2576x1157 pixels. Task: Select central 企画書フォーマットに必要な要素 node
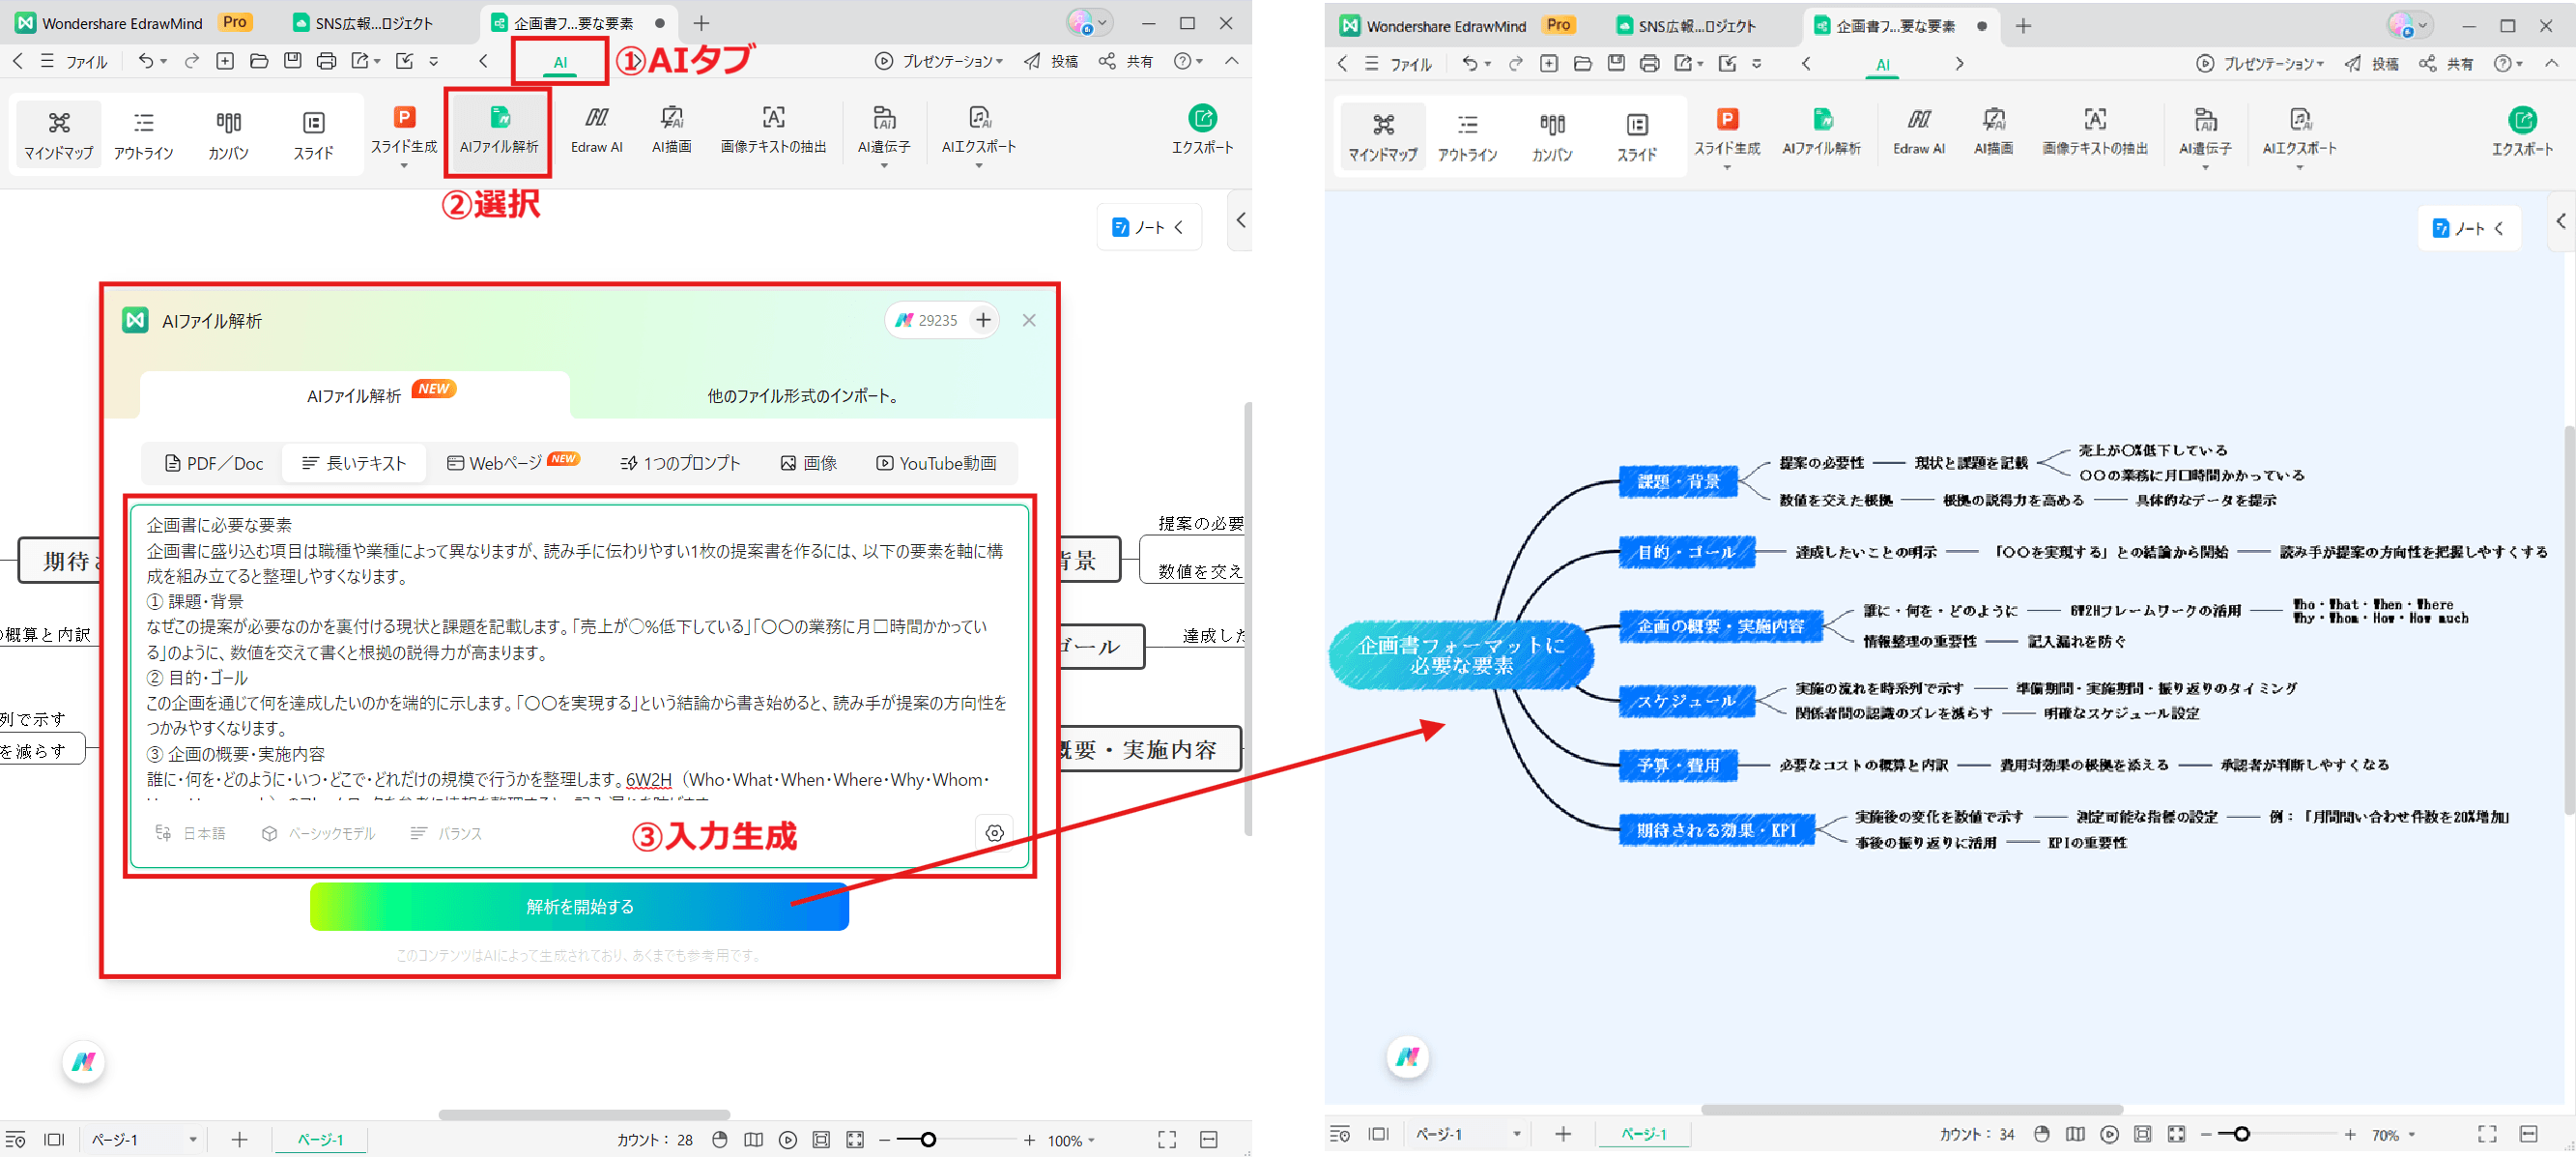[x=1461, y=655]
